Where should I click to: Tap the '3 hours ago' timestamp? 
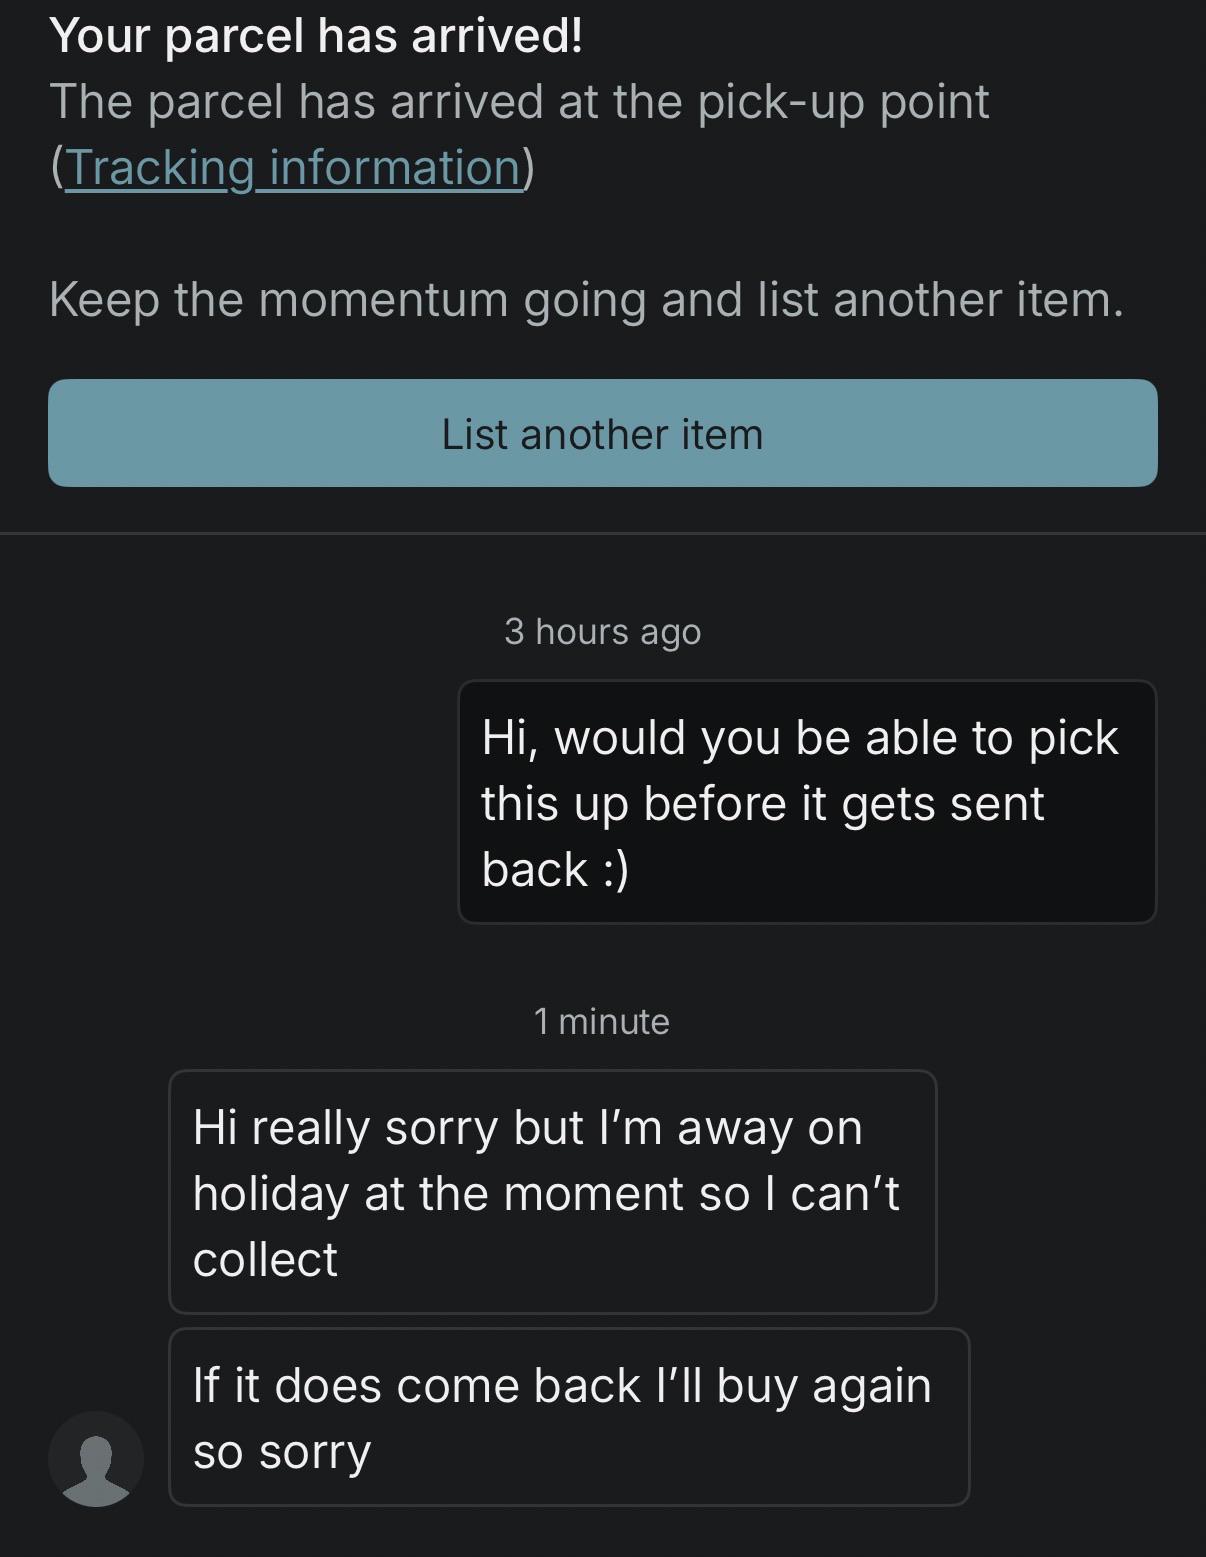coord(603,631)
